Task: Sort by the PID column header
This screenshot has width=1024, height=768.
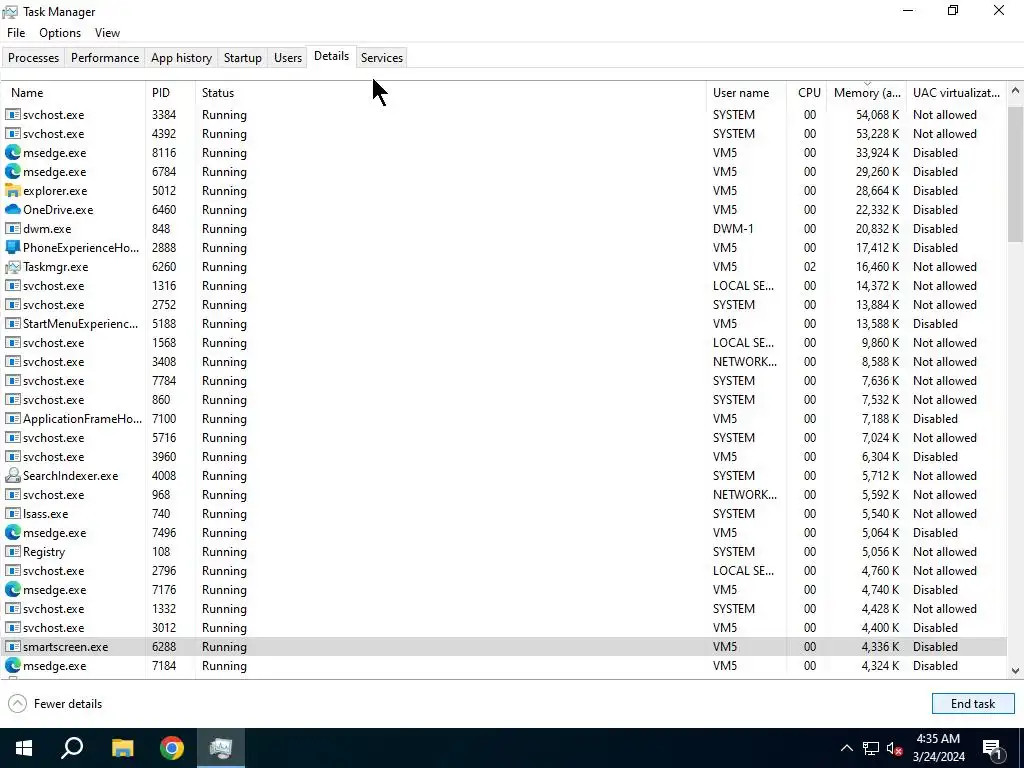Action: point(170,93)
